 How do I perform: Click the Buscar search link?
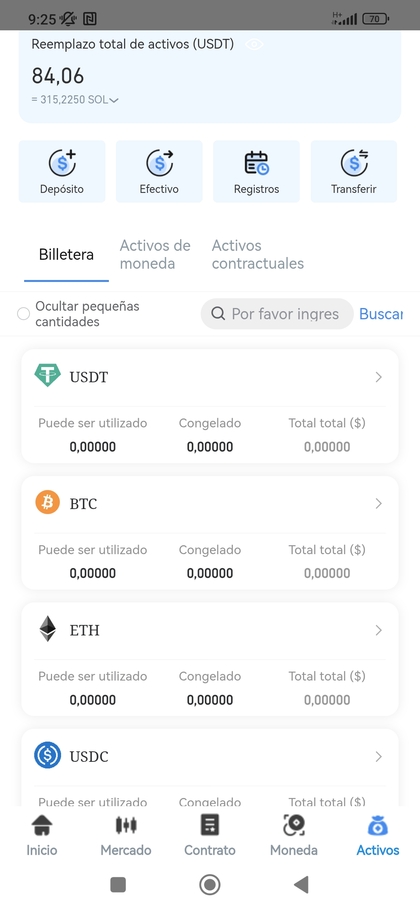(381, 314)
